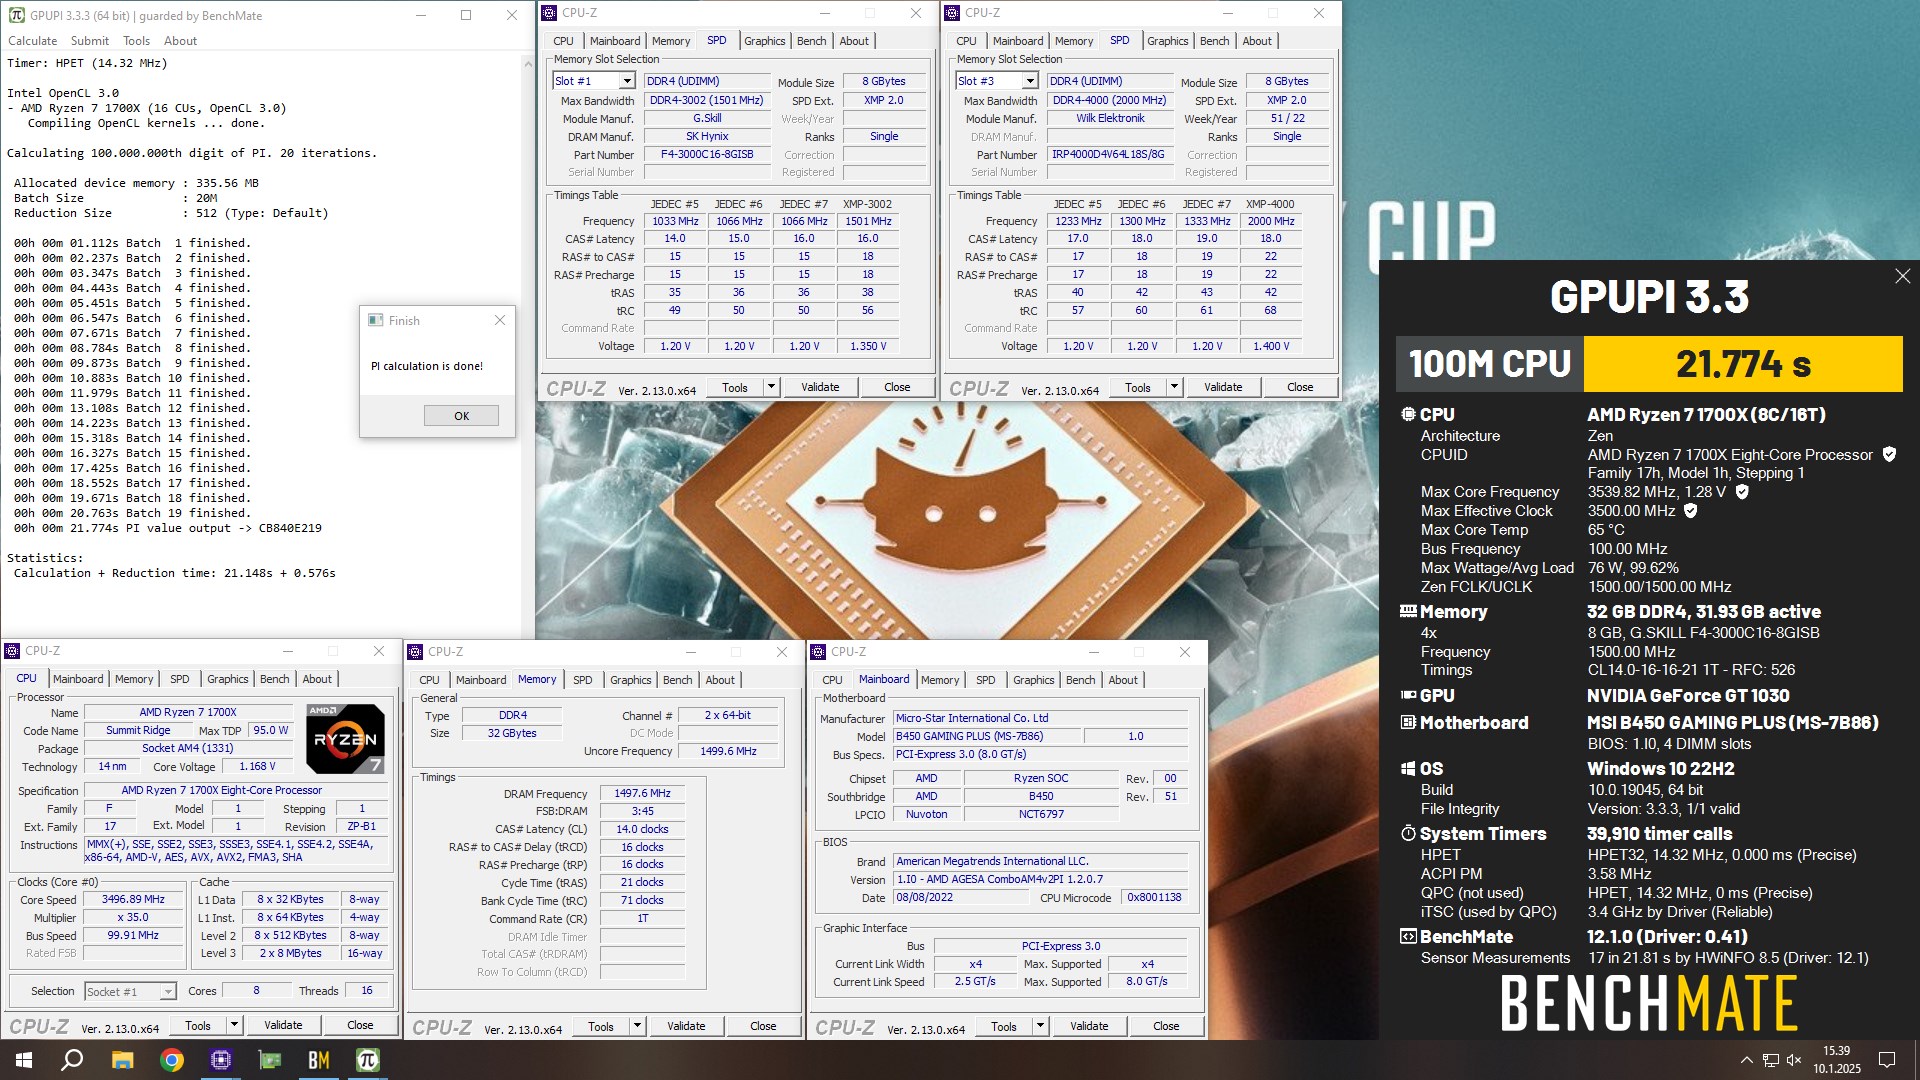
Task: Open the Calculate menu in GPUPI
Action: [x=33, y=41]
